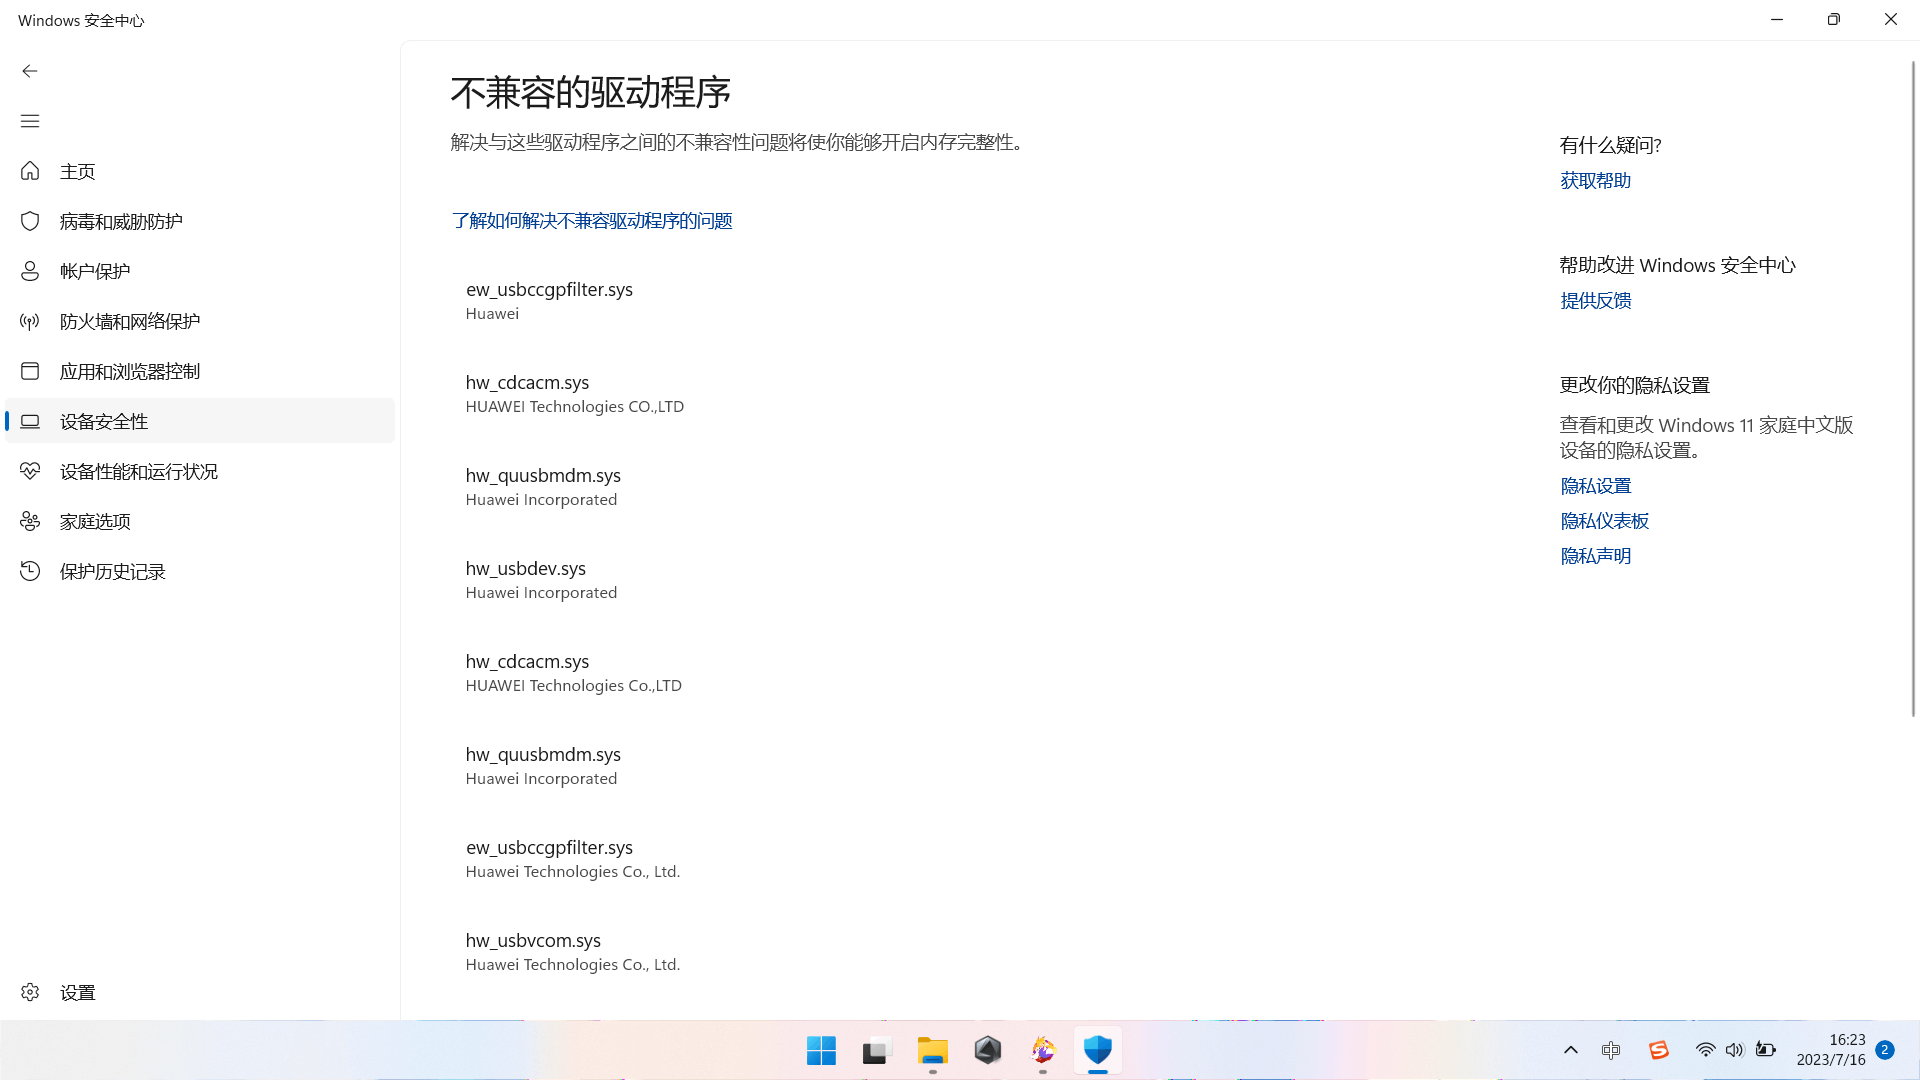1920x1080 pixels.
Task: Open the Privacy dashboard (隐私仪表板) link
Action: pos(1604,521)
